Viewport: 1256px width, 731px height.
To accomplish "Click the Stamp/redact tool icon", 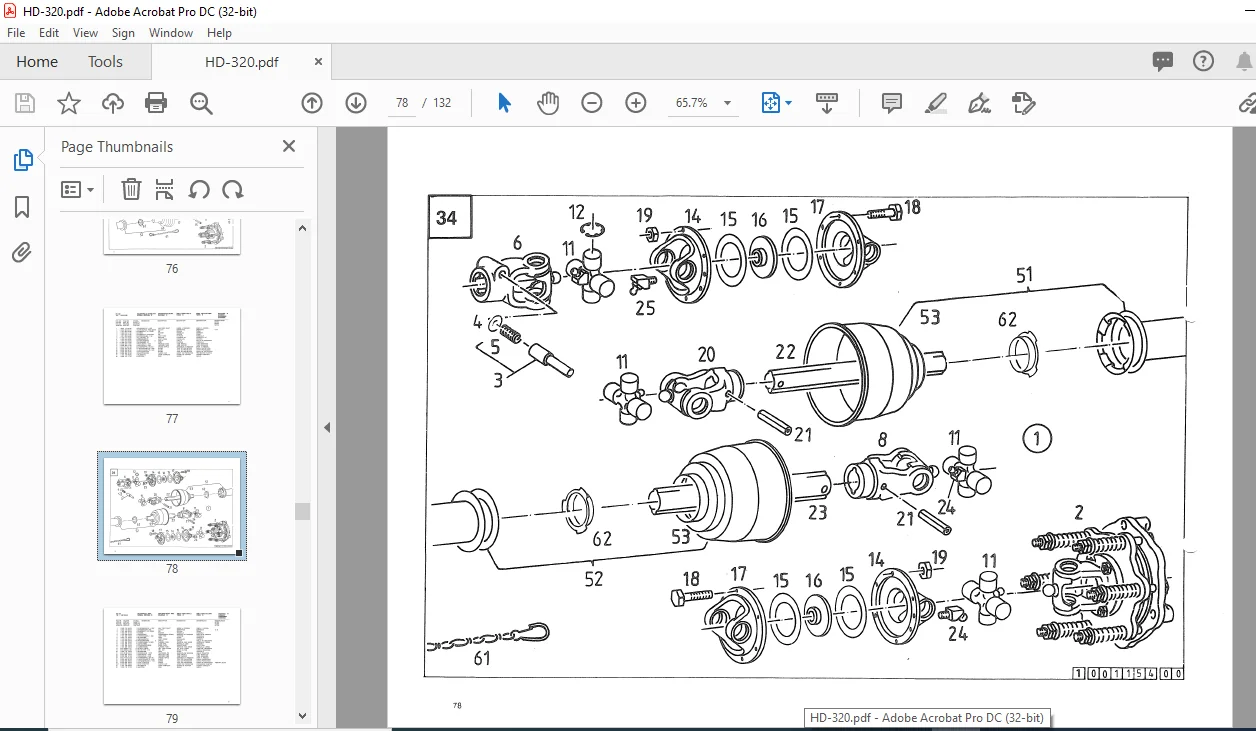I will click(x=1023, y=103).
